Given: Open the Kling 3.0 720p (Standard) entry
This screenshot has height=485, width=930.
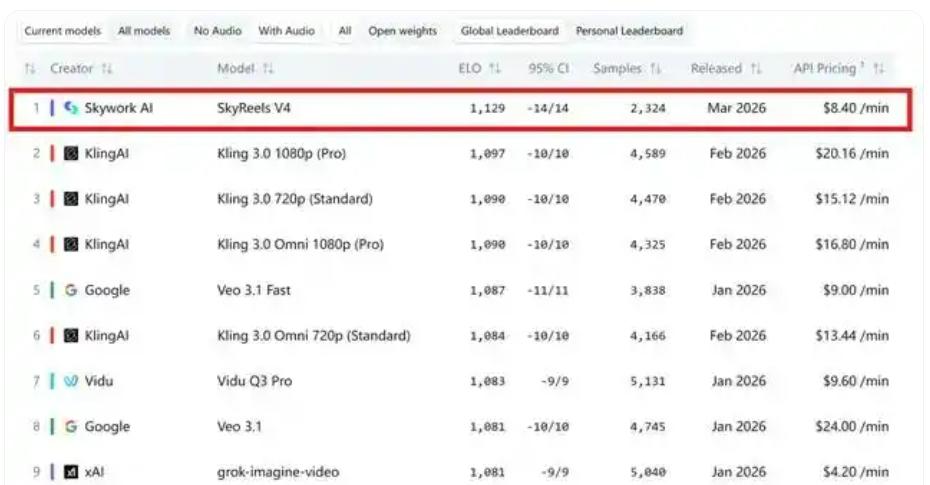Looking at the screenshot, I should pyautogui.click(x=295, y=199).
